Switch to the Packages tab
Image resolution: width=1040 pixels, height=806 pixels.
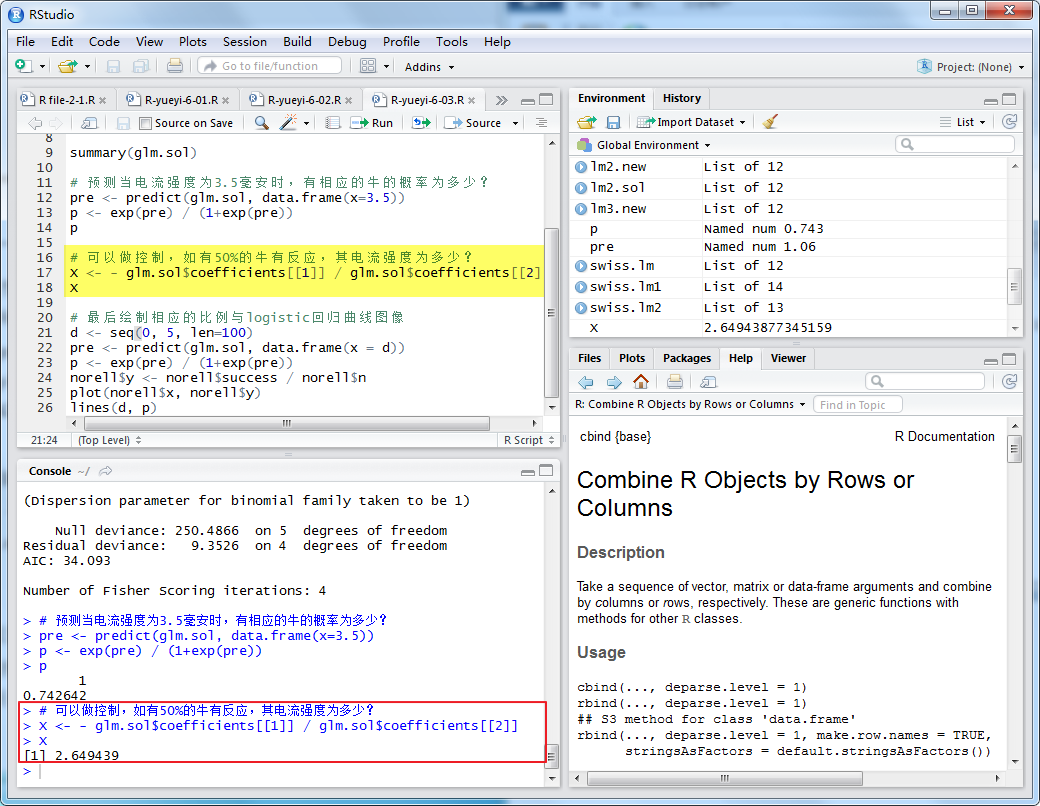point(687,358)
